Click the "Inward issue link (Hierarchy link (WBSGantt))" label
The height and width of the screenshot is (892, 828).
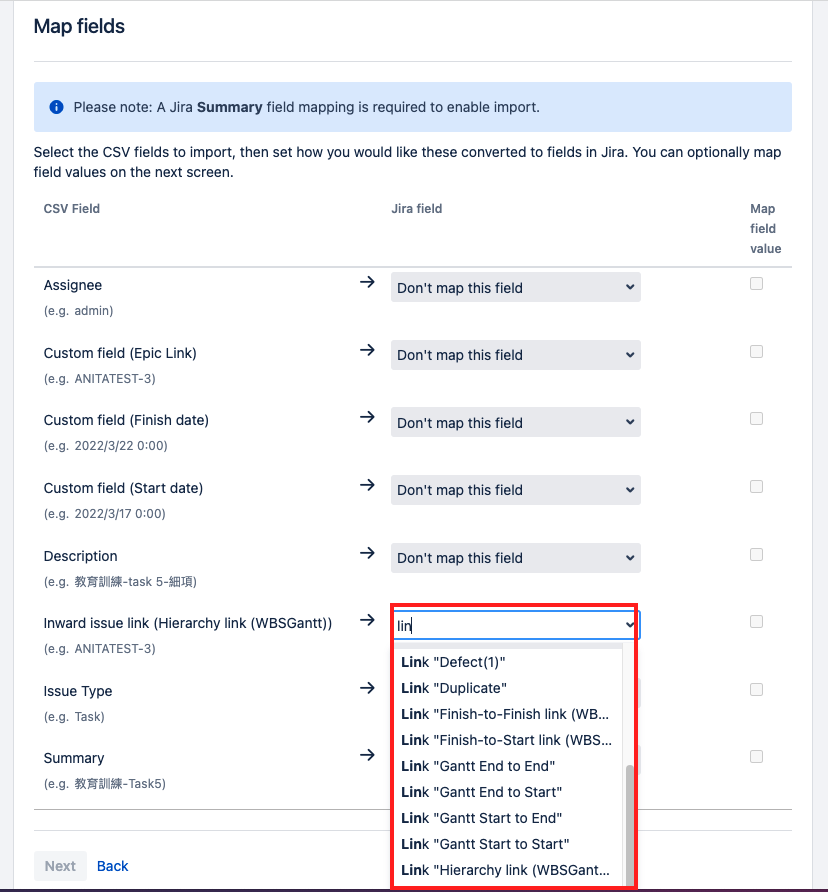[188, 623]
